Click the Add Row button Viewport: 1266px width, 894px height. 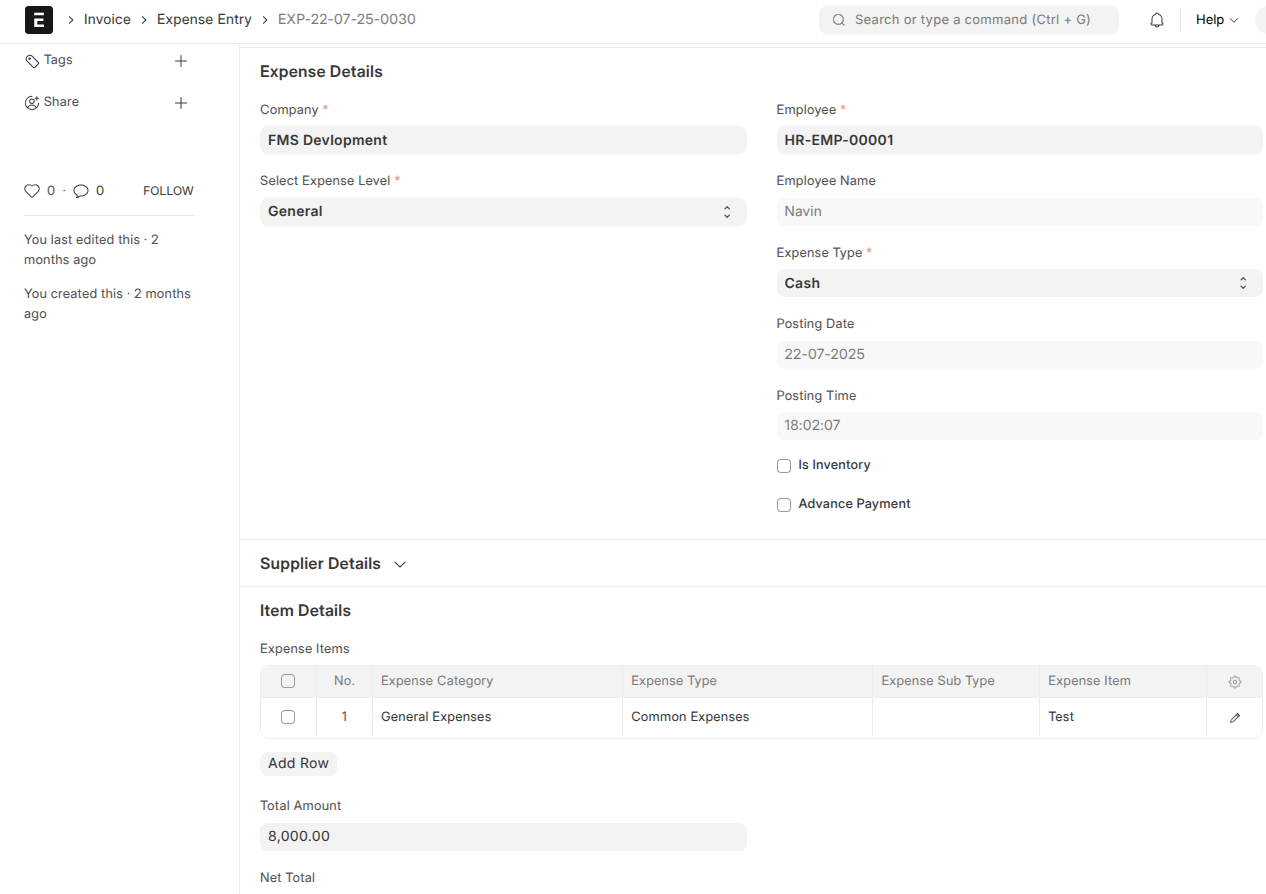(x=298, y=764)
